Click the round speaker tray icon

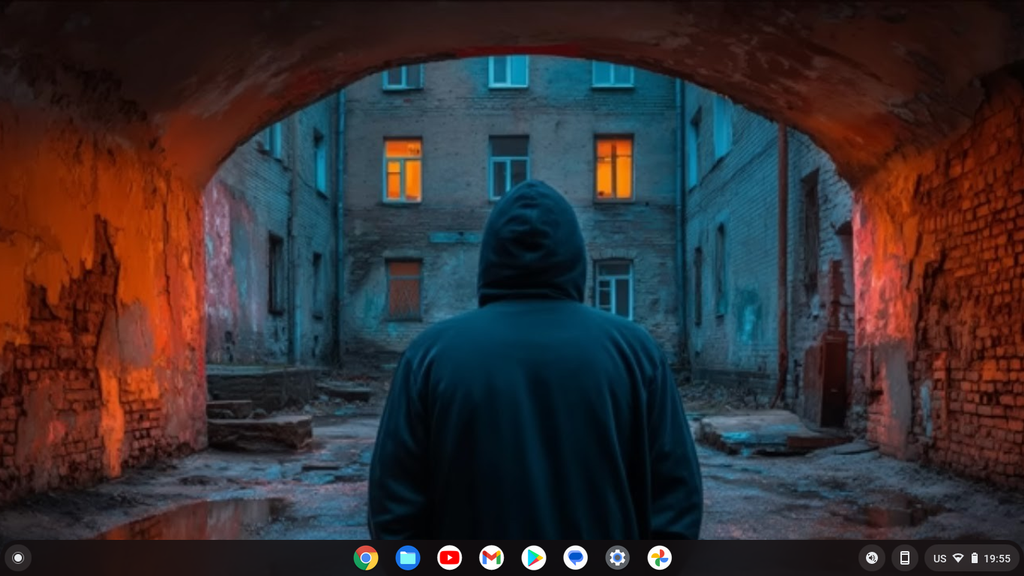pos(872,558)
